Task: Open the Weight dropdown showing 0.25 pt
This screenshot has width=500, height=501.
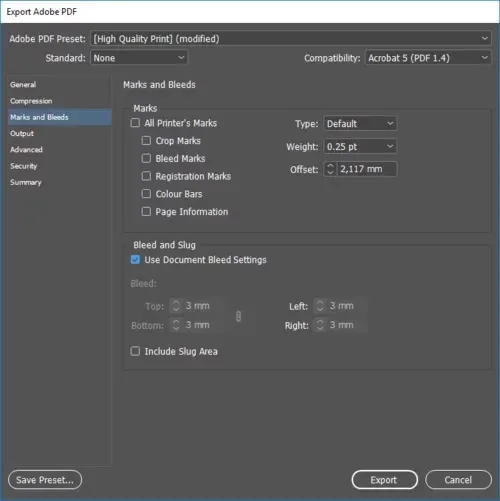Action: (x=360, y=147)
